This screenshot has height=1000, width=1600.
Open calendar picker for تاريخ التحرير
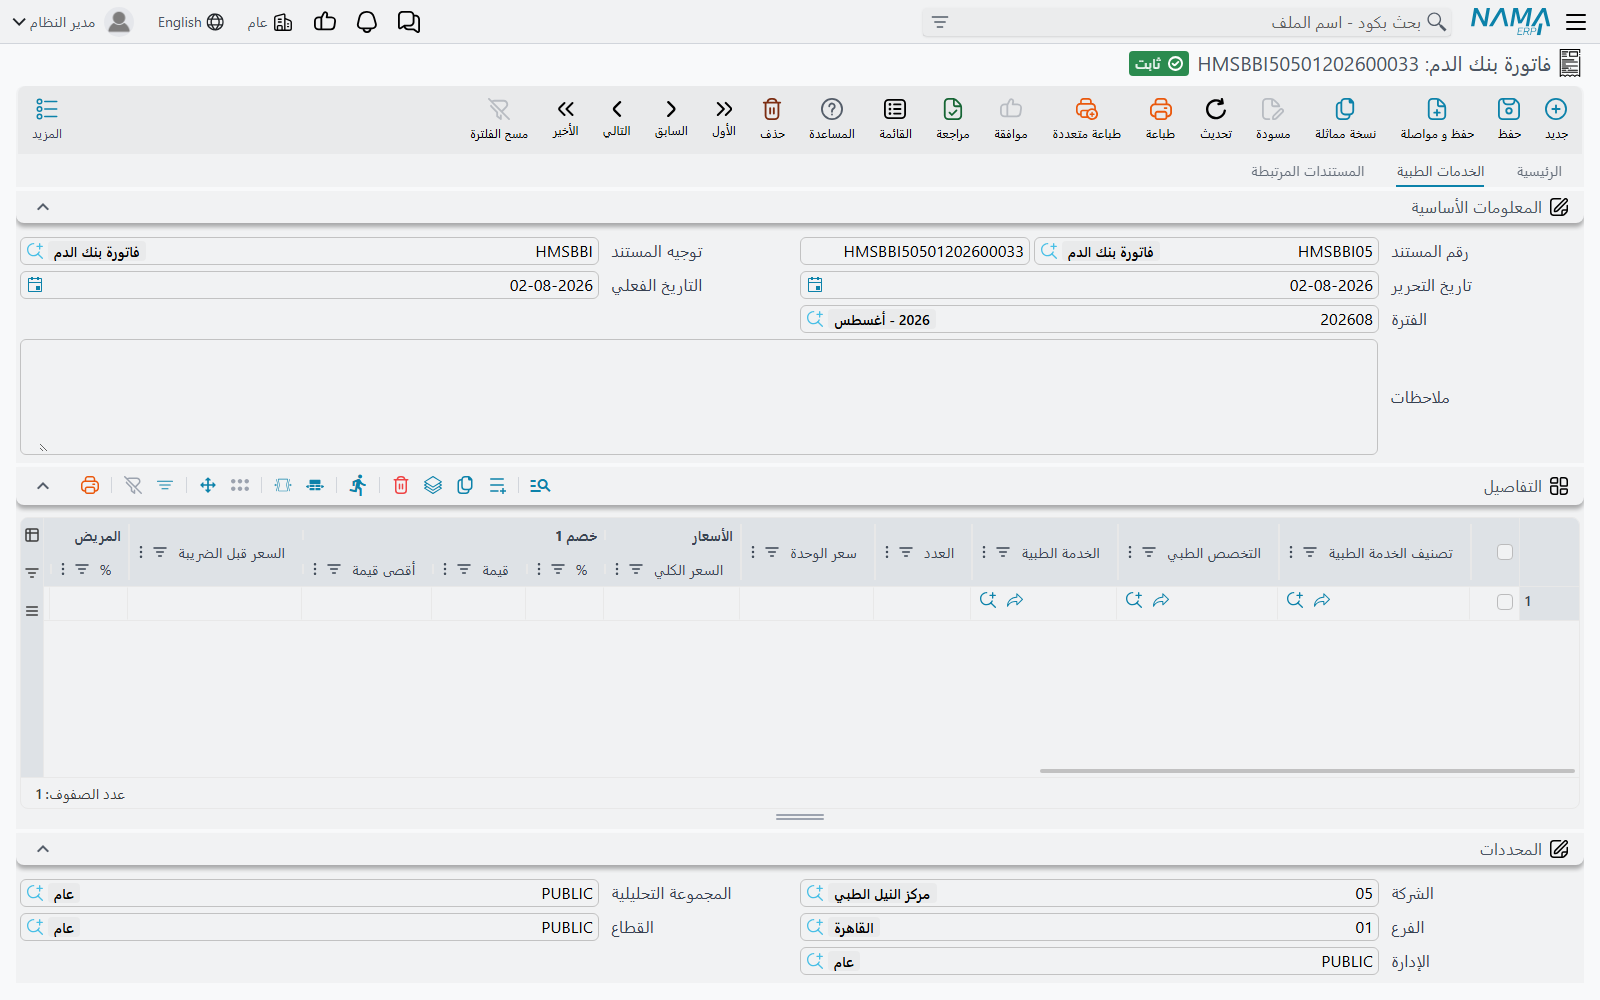click(x=815, y=285)
